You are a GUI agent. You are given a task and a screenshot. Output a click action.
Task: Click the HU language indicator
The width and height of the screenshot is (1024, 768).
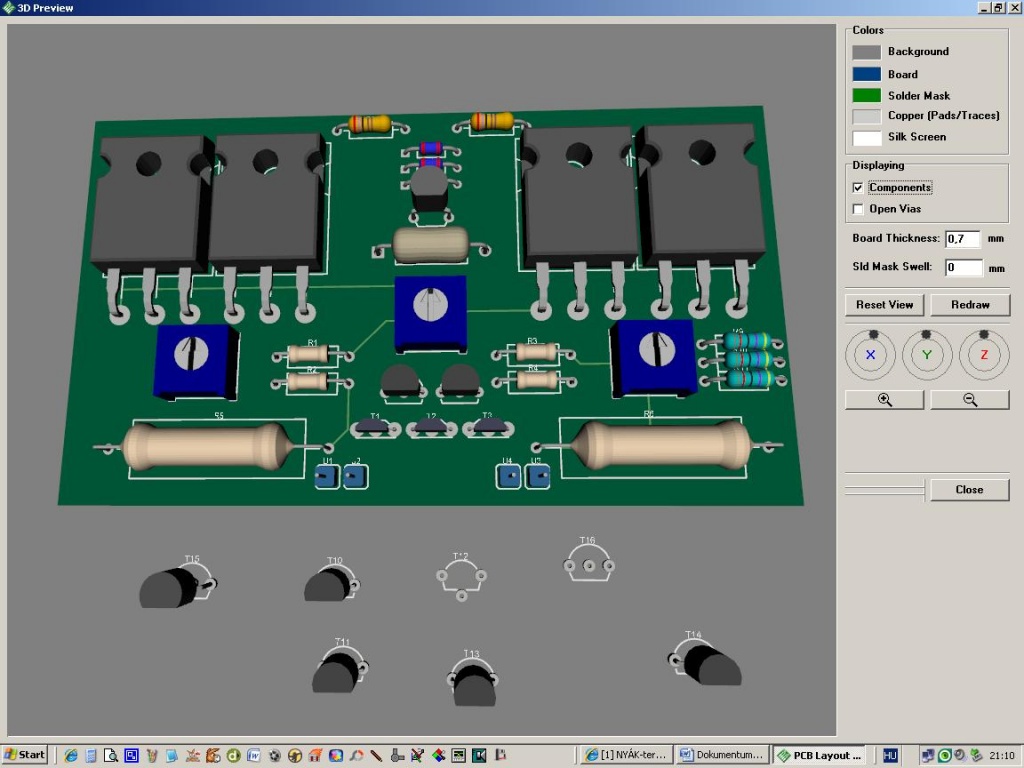tap(889, 756)
